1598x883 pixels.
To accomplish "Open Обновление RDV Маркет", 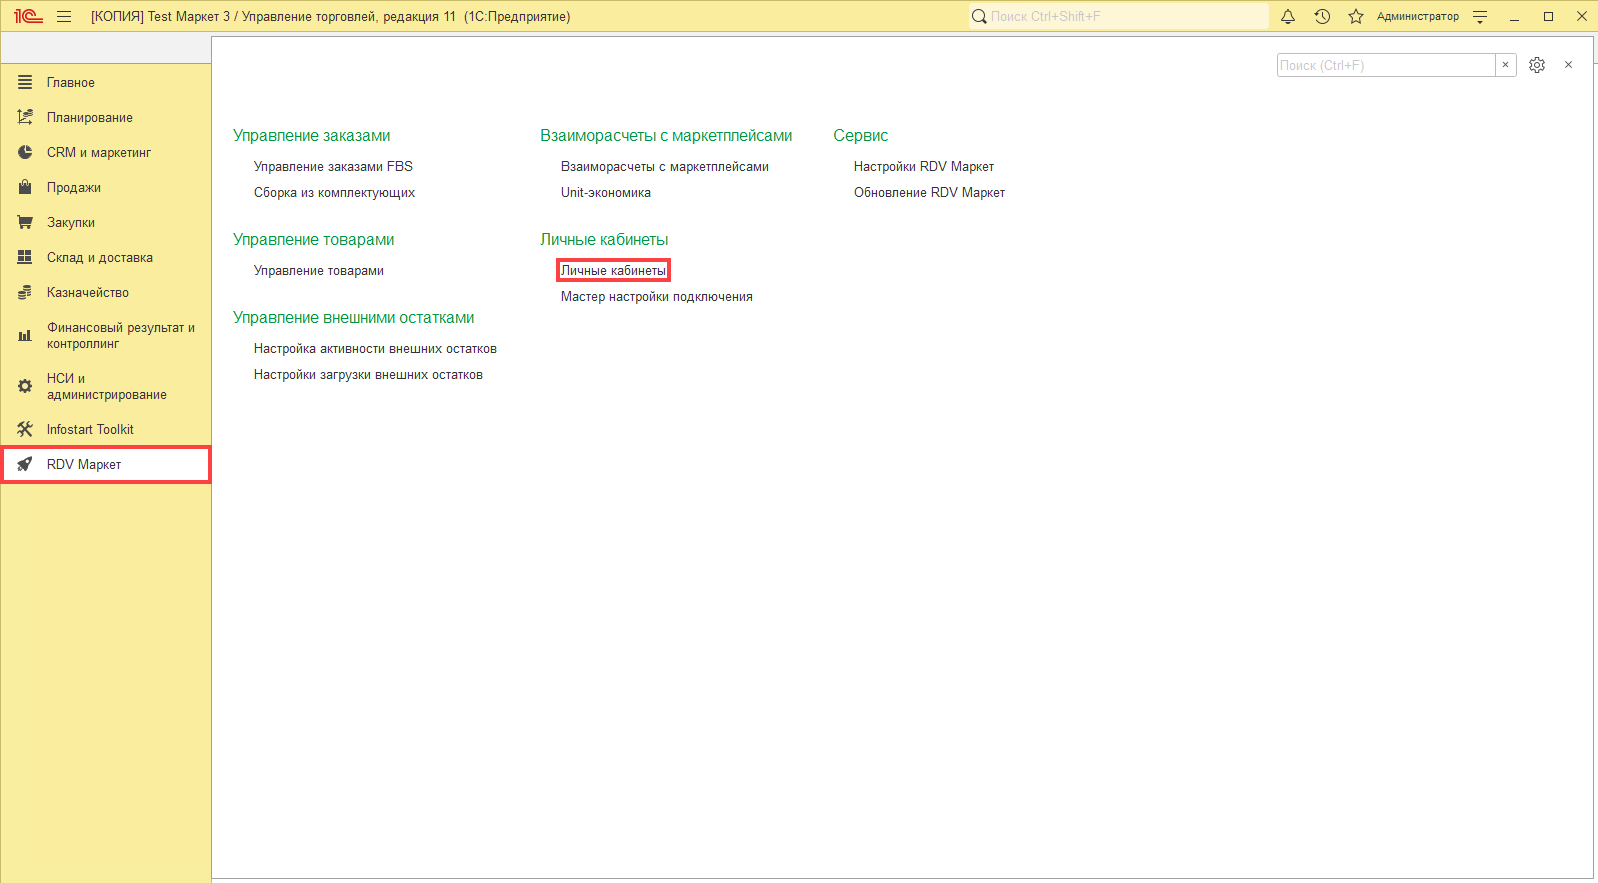I will [x=929, y=192].
